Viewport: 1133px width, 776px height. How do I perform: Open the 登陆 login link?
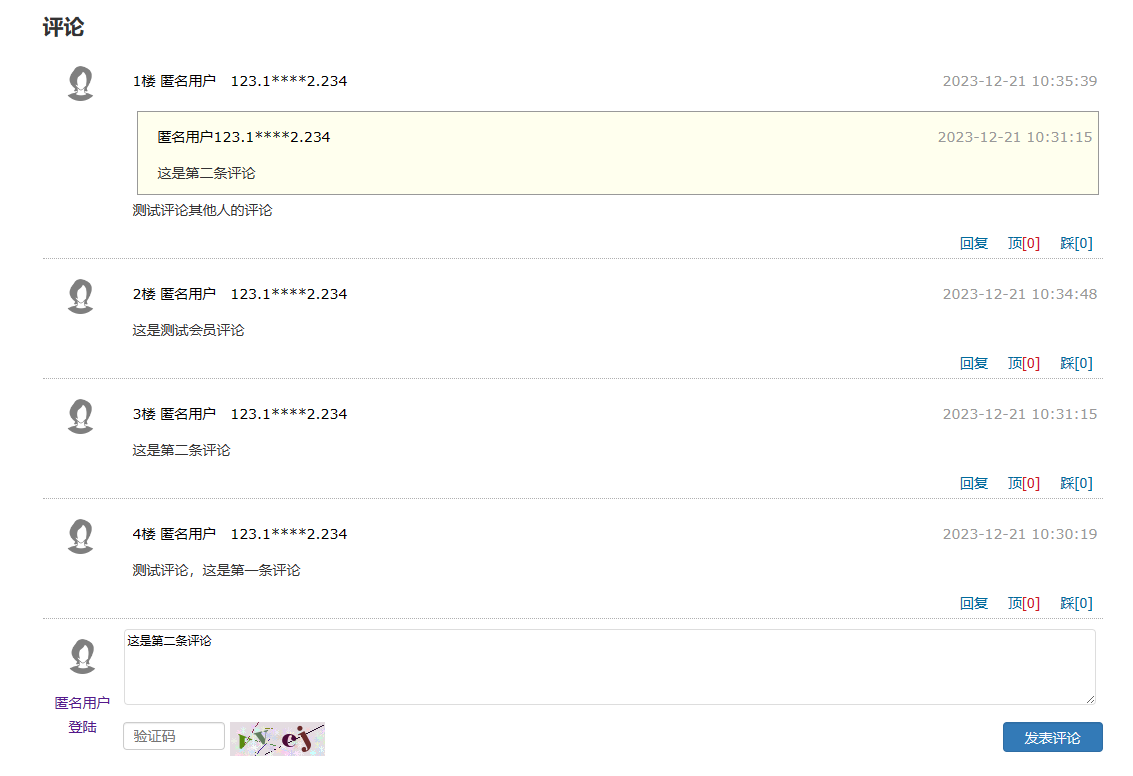coord(82,727)
